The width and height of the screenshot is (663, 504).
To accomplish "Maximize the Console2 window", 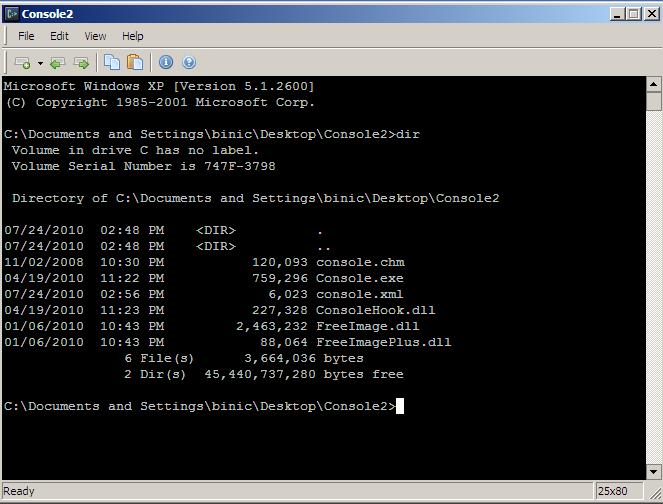I will 633,14.
